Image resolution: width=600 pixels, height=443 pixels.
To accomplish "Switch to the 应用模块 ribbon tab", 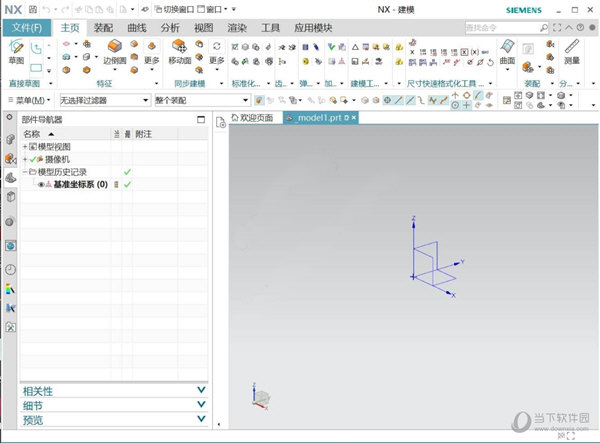I will 313,28.
